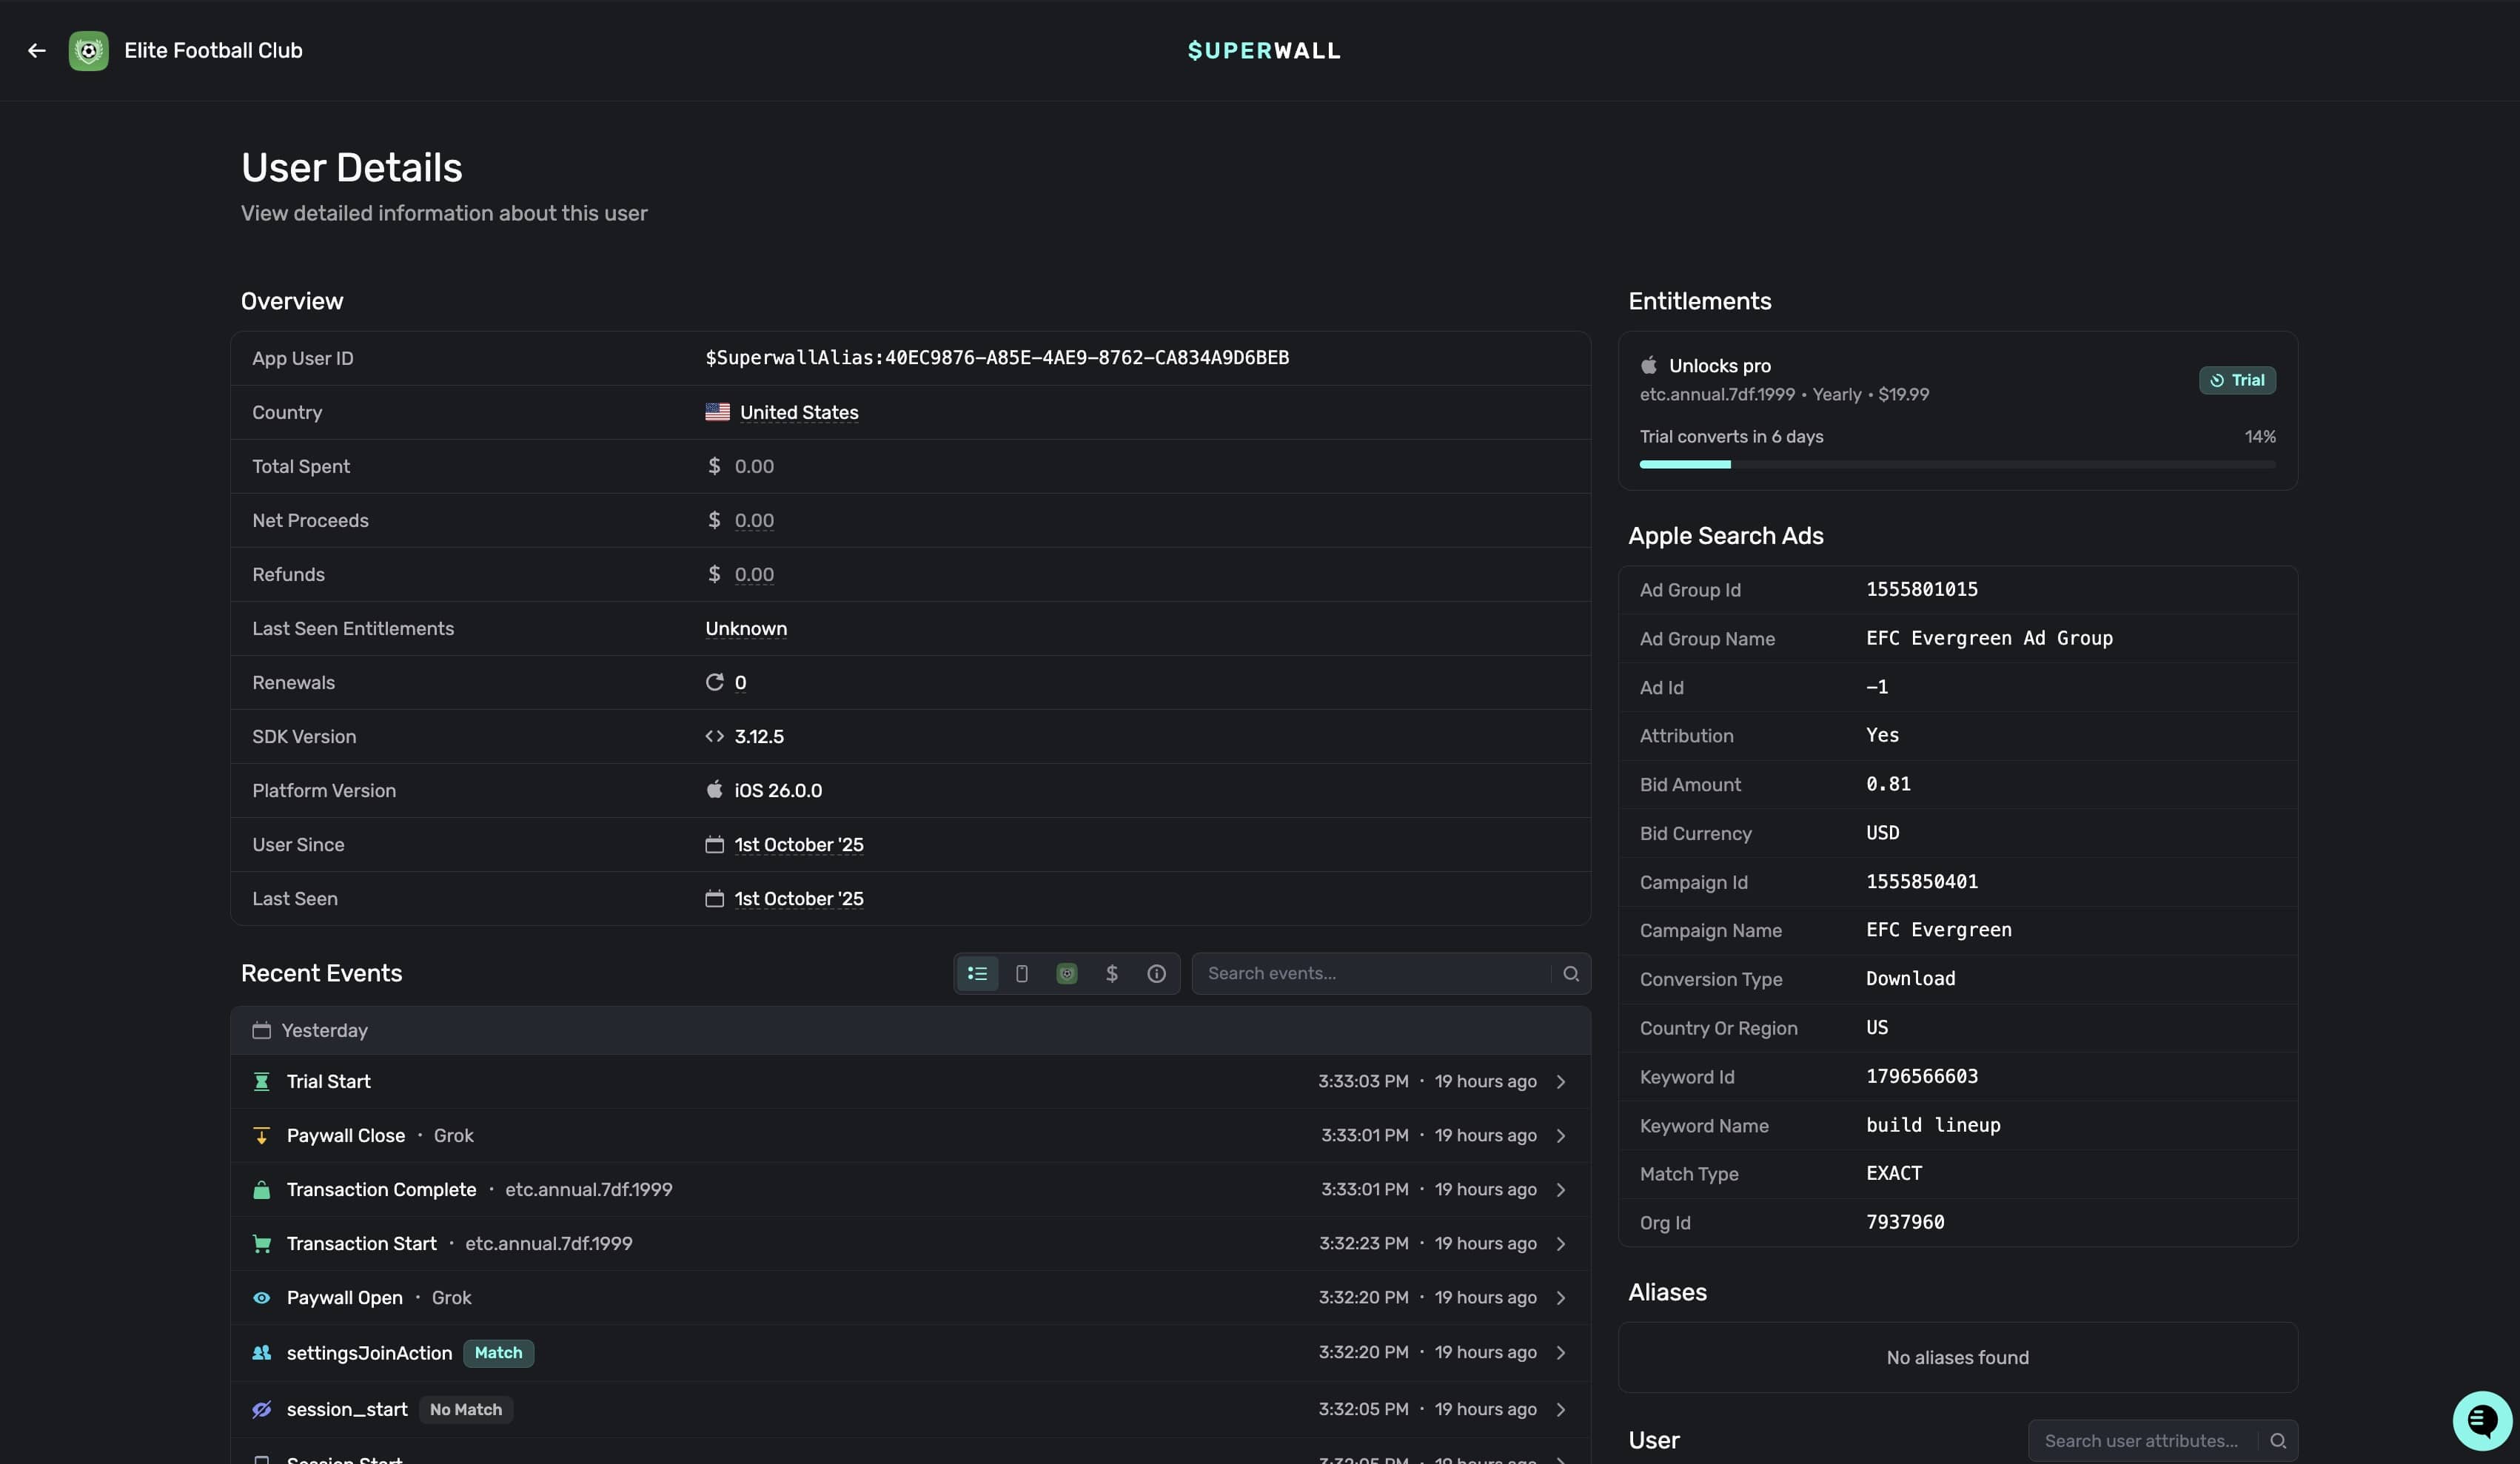Open the chat support bubble

click(x=2481, y=1420)
